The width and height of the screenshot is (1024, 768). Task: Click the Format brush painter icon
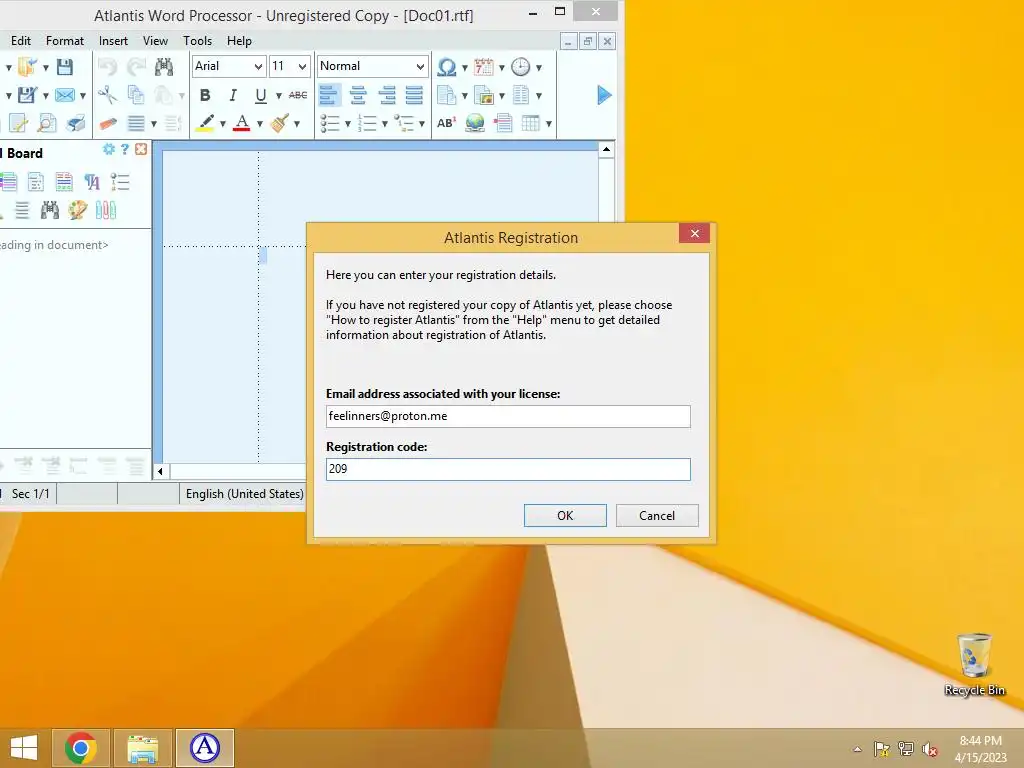(280, 123)
